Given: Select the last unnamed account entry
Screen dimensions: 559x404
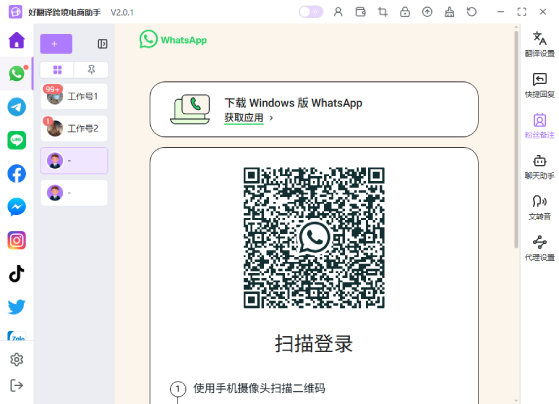Looking at the screenshot, I should [x=74, y=193].
